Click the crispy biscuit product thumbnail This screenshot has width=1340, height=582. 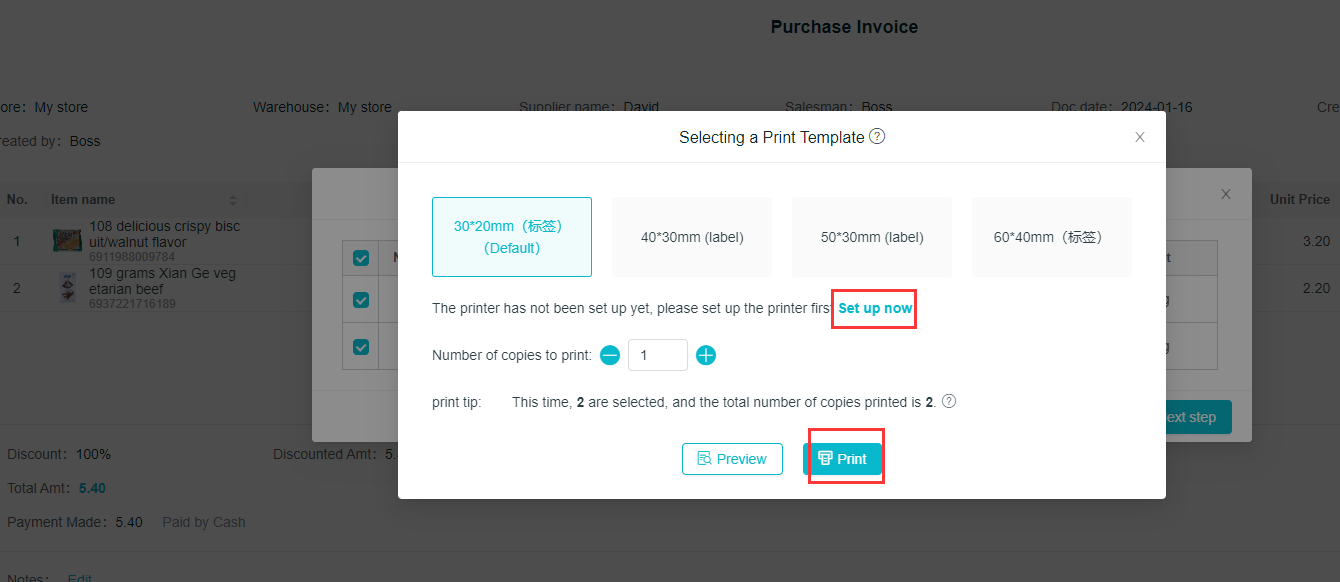point(67,240)
